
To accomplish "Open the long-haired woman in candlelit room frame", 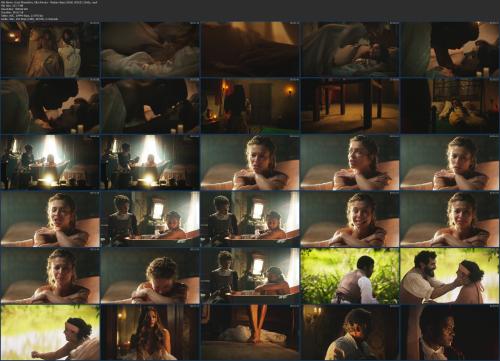I will 150,332.
